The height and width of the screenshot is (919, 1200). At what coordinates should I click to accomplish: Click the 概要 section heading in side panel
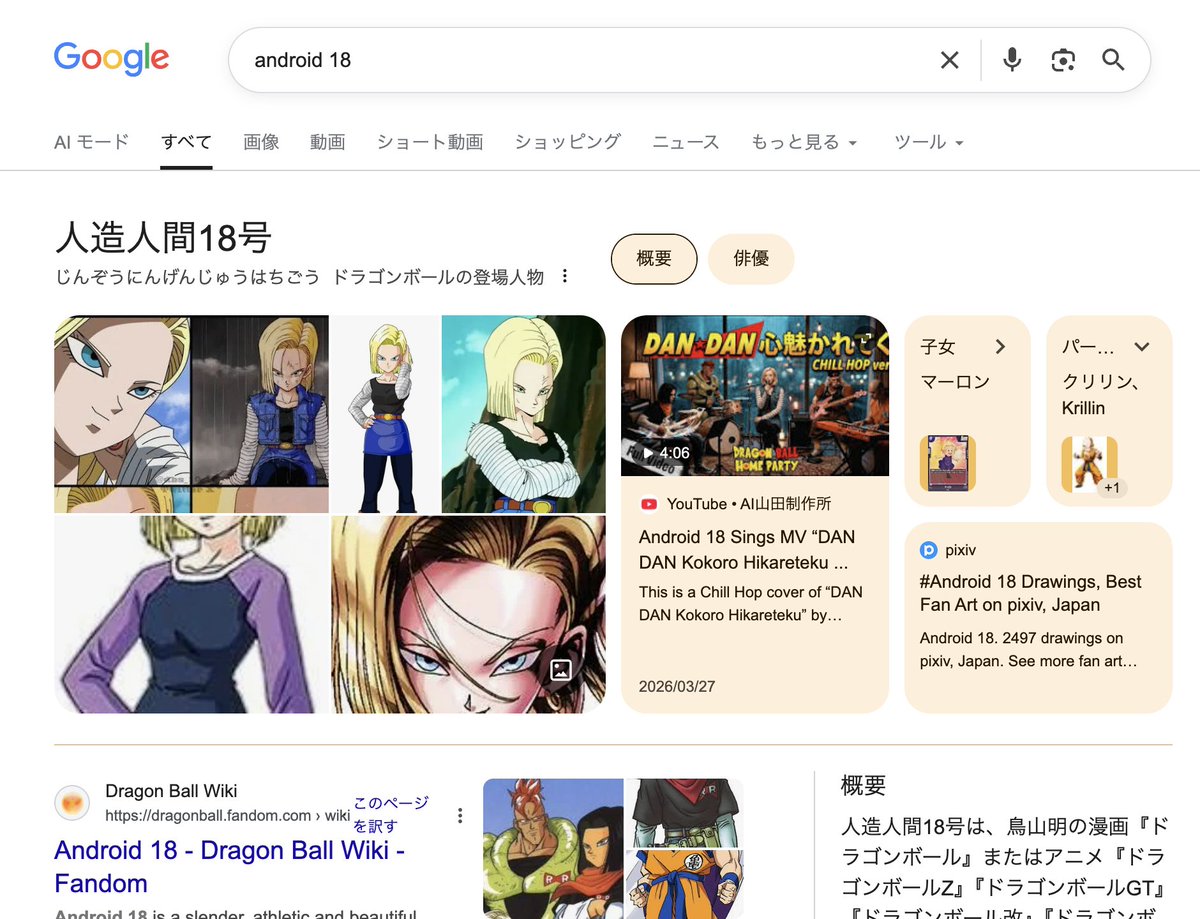coord(863,785)
